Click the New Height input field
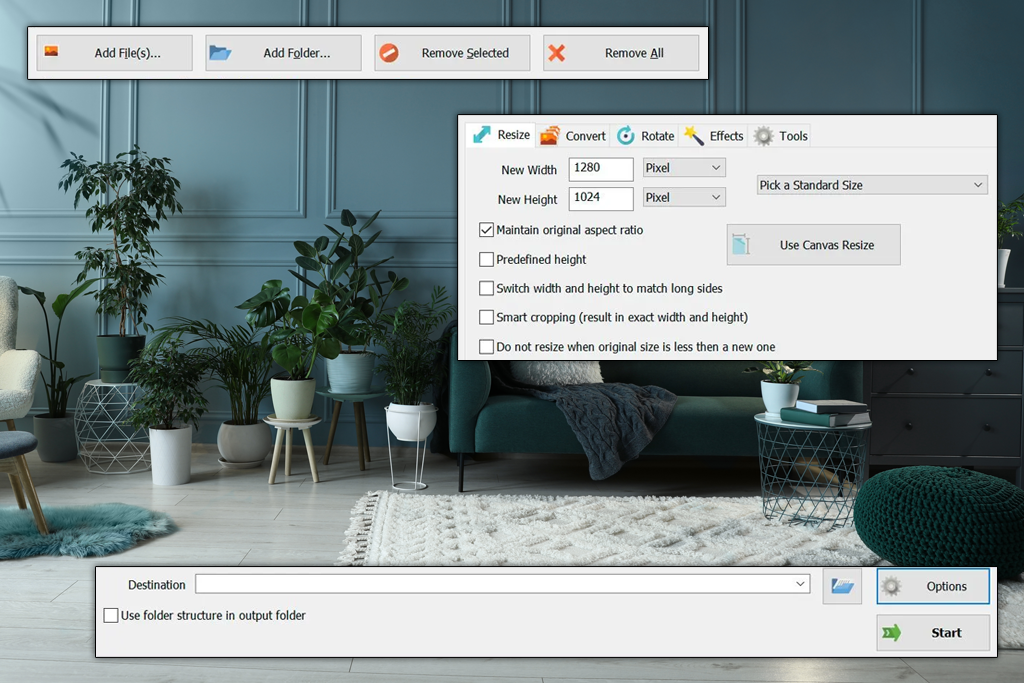1024x683 pixels. (601, 199)
